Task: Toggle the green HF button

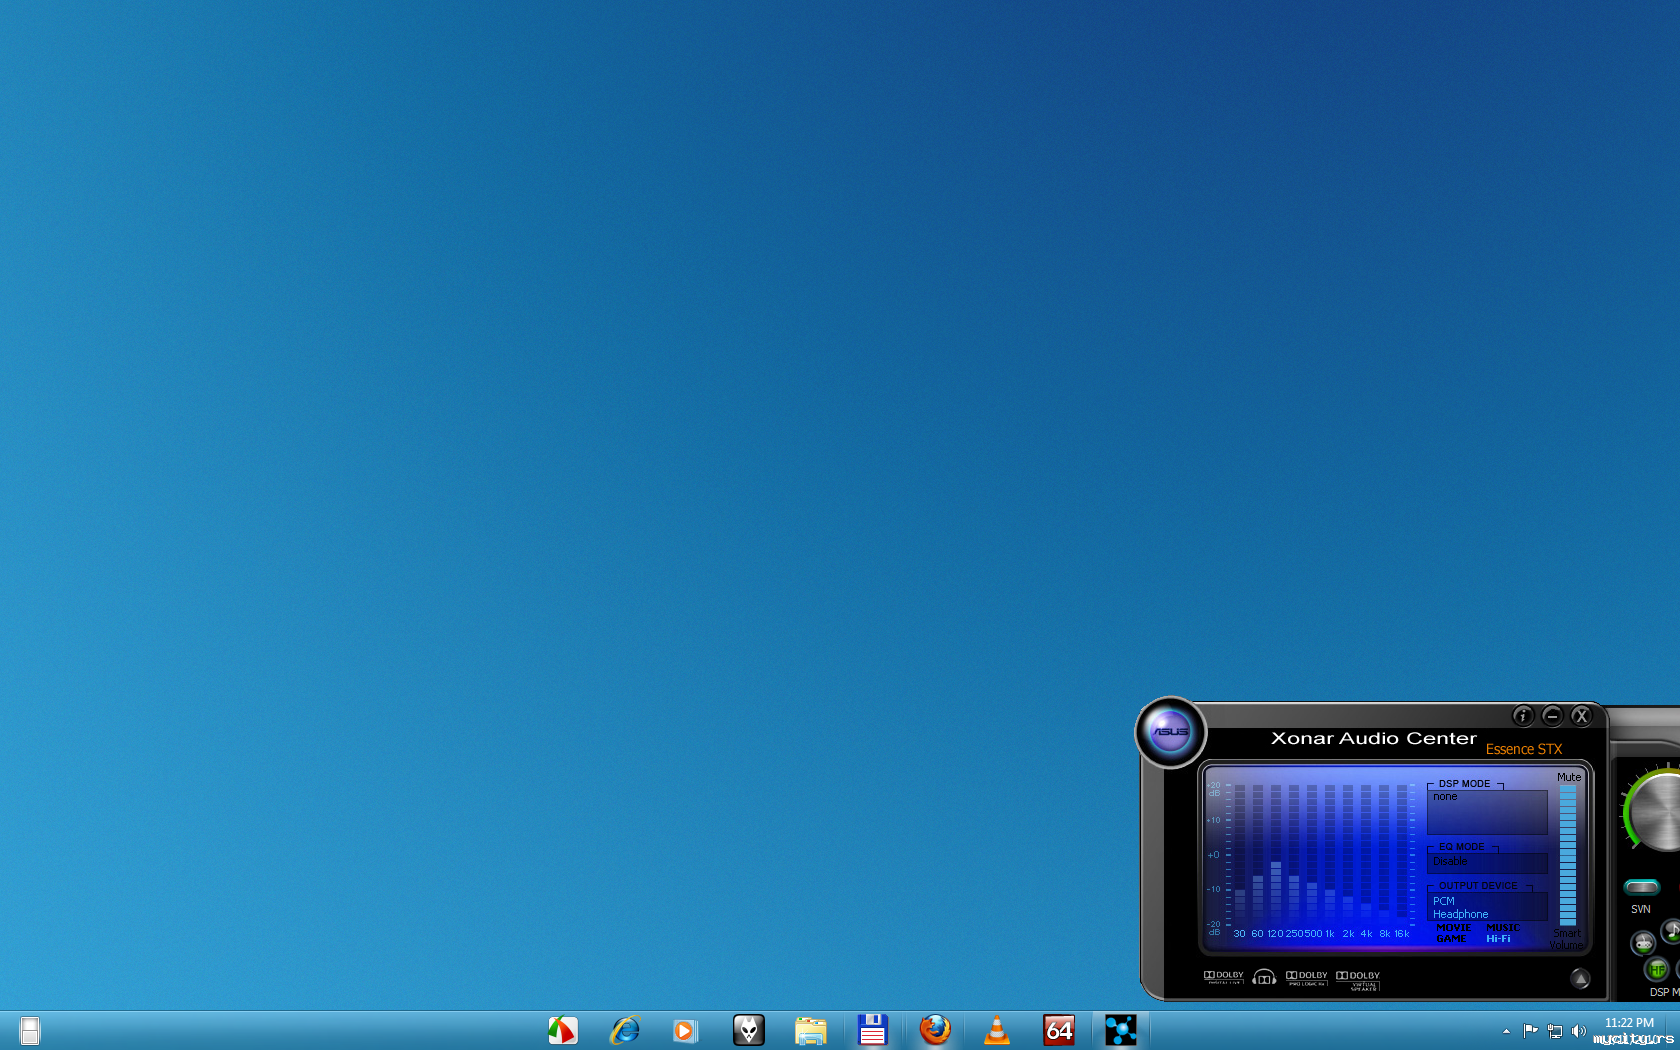Action: (x=1657, y=969)
